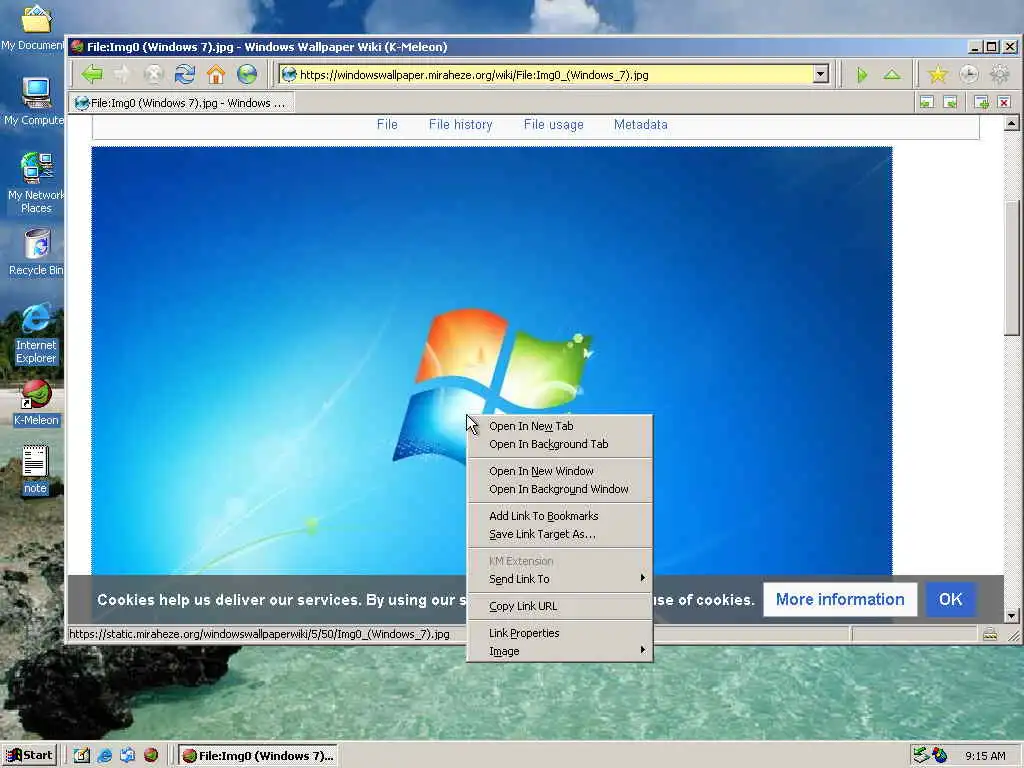This screenshot has width=1024, height=768.
Task: Open My Computer desktop icon
Action: (x=34, y=102)
